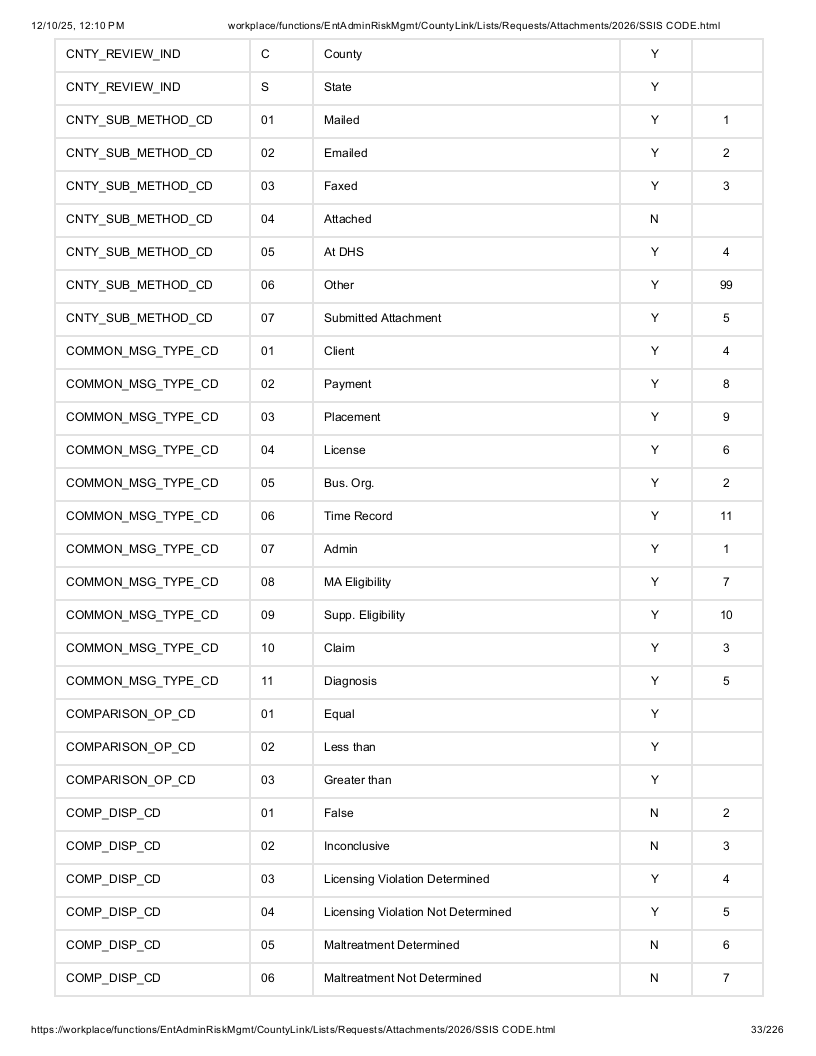
Task: Click the 'Maltreatment Not Determined' cell
Action: (x=466, y=978)
